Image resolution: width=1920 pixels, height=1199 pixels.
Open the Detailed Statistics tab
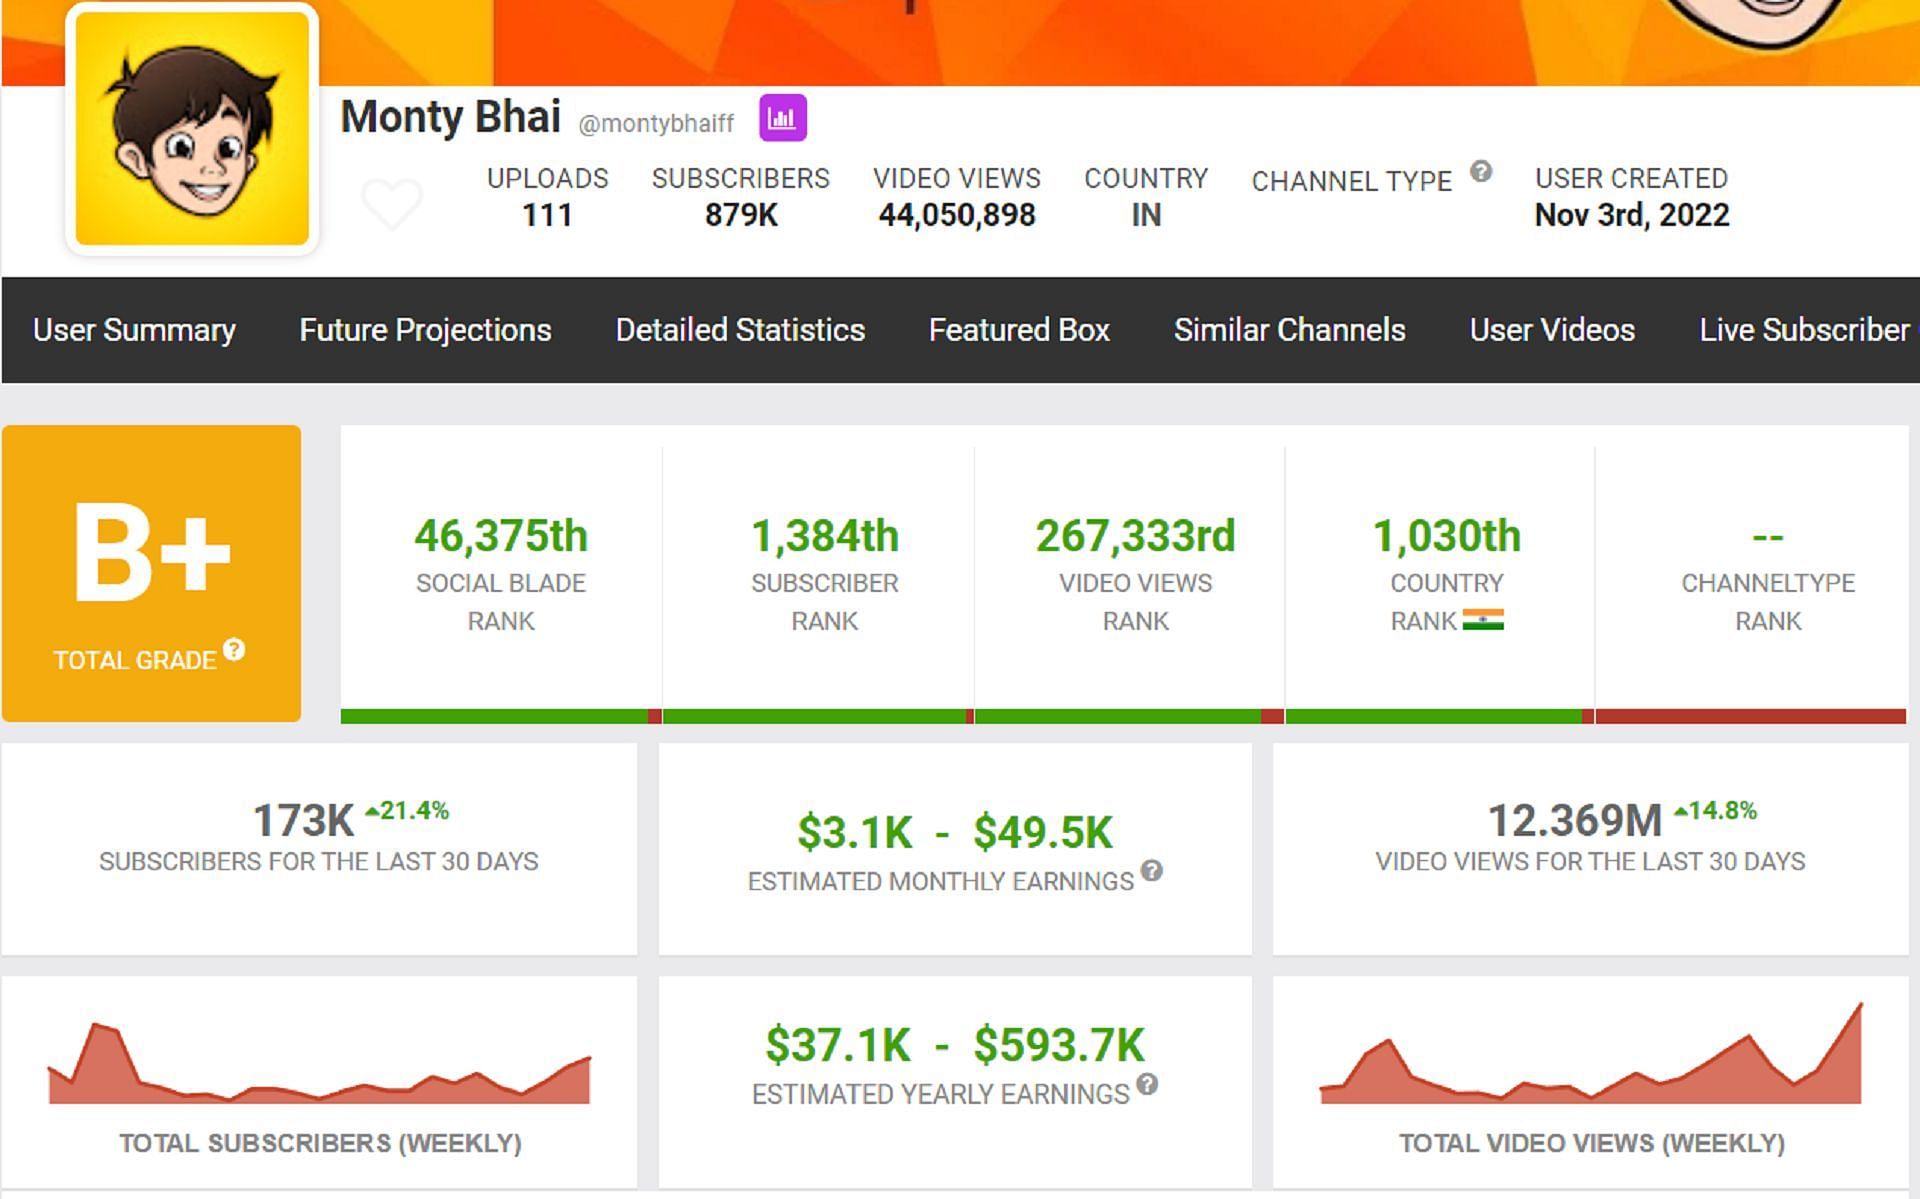point(740,330)
